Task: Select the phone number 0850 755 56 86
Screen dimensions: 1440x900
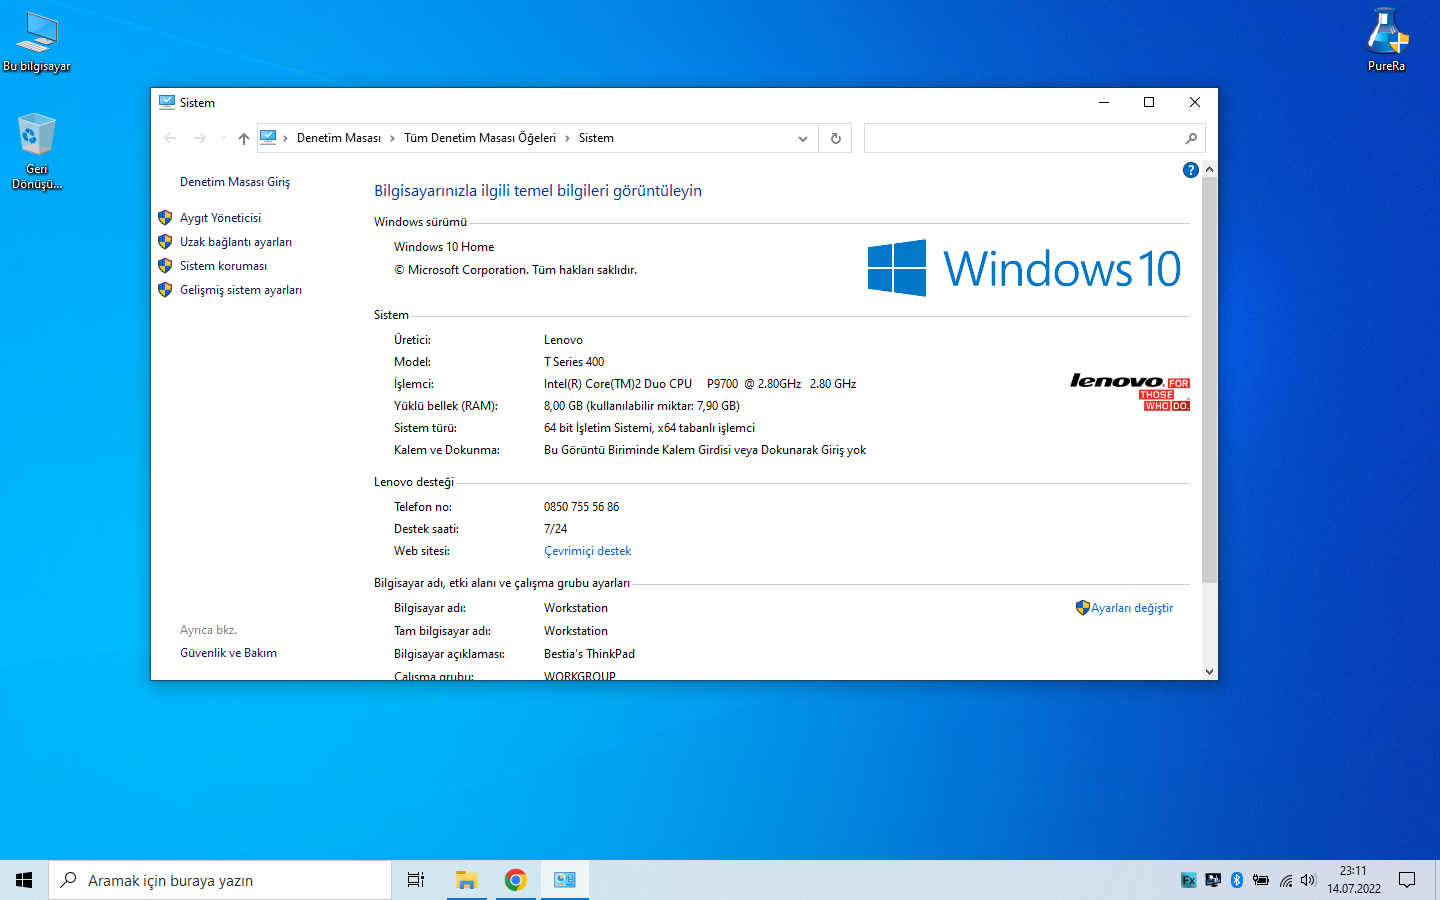Action: pos(582,507)
